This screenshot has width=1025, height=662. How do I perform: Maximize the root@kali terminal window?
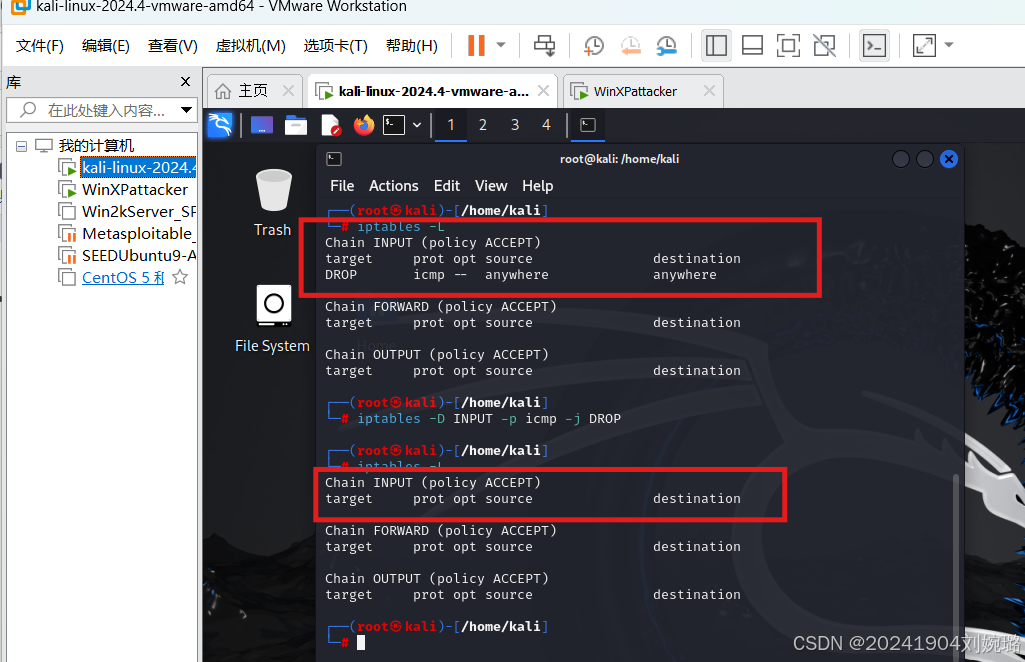(x=924, y=159)
